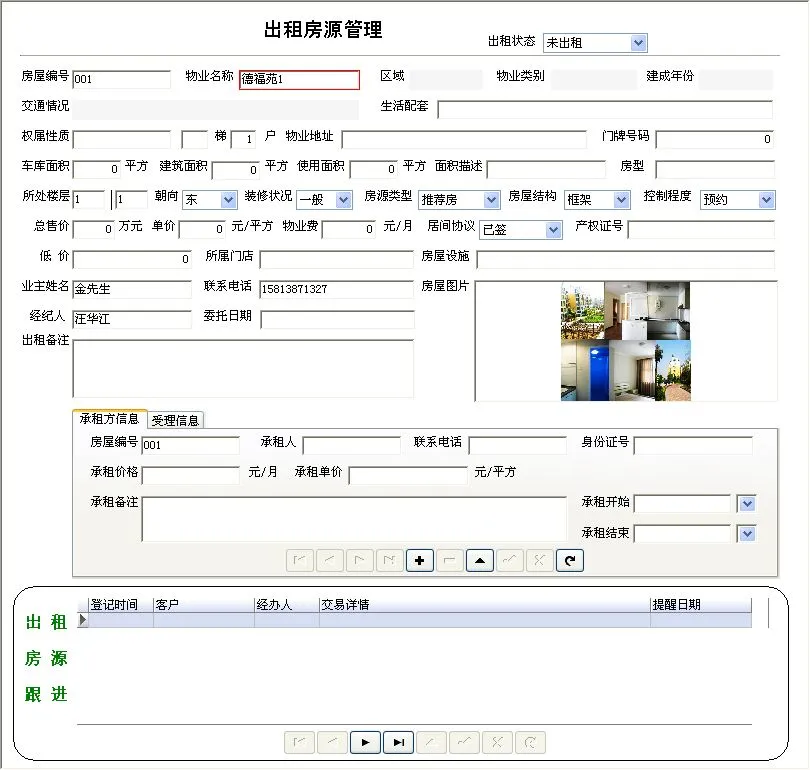This screenshot has height=770, width=810.
Task: Click the 物业名称 field showing 德福苑1
Action: click(x=299, y=79)
